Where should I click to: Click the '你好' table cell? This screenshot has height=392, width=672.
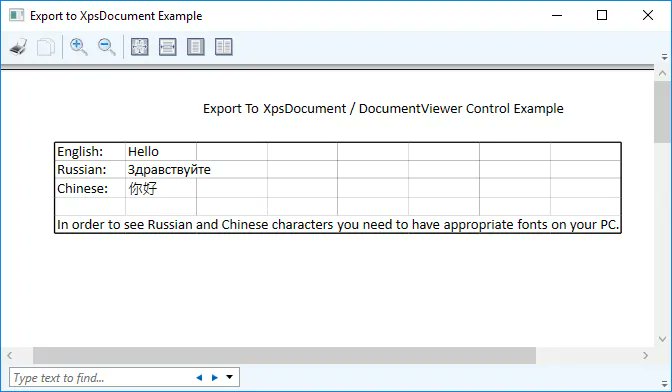coord(161,188)
